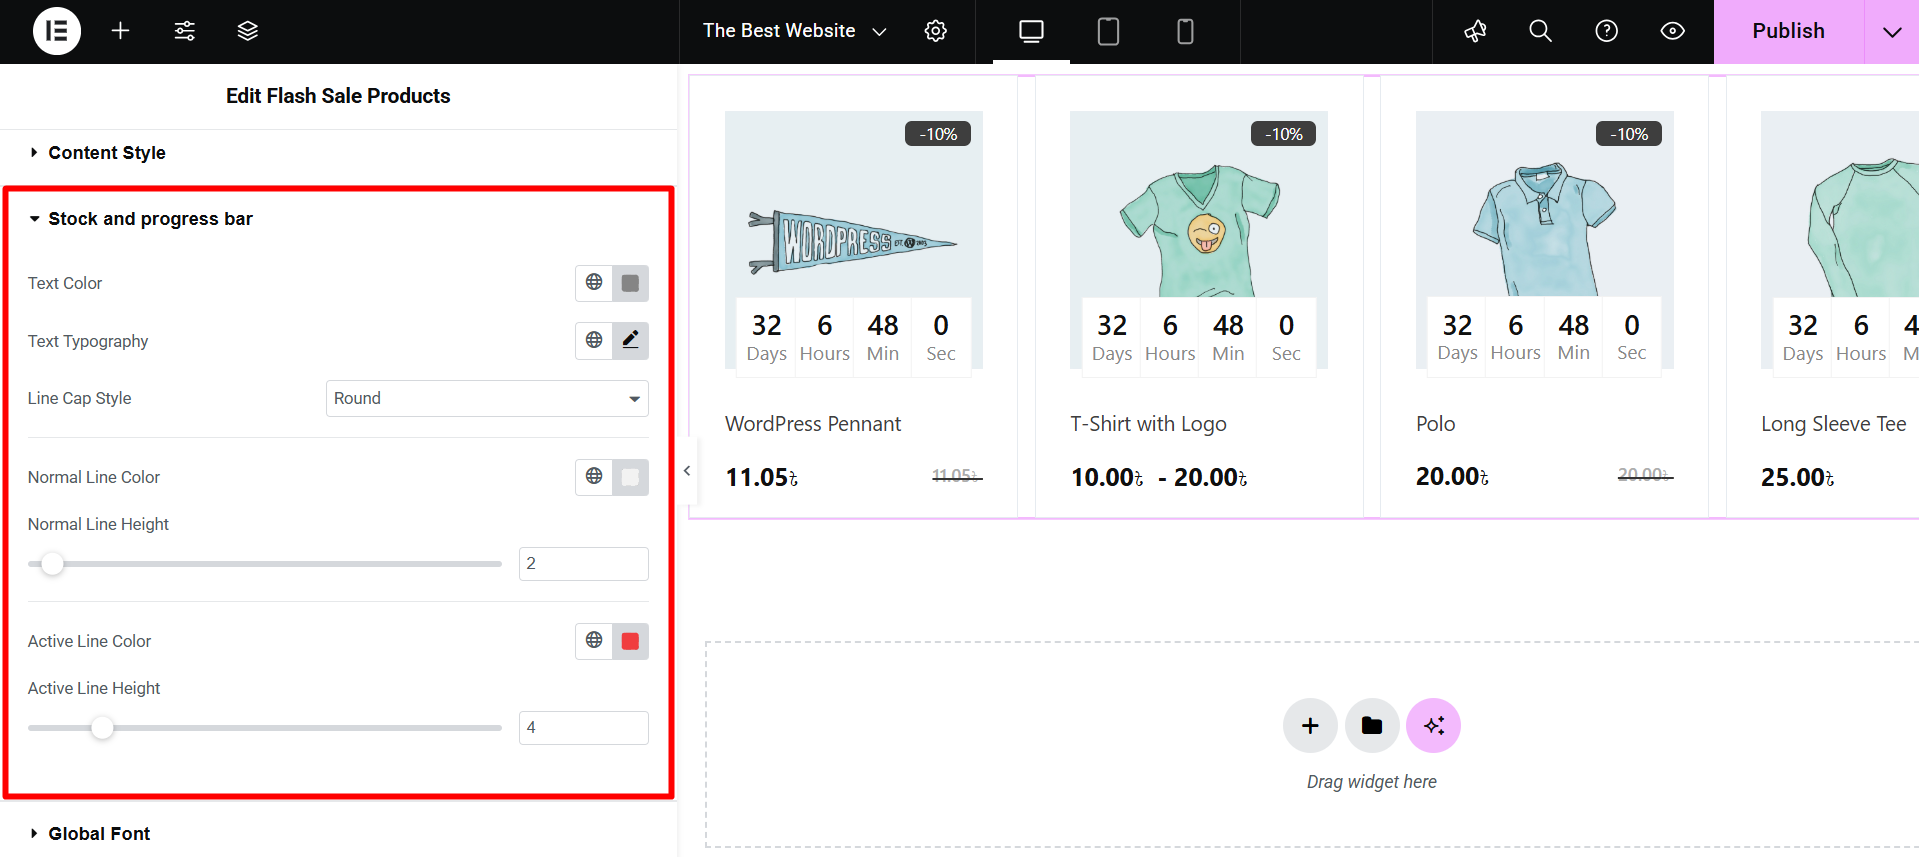Expand the Global Font section
1919x857 pixels.
pos(99,833)
